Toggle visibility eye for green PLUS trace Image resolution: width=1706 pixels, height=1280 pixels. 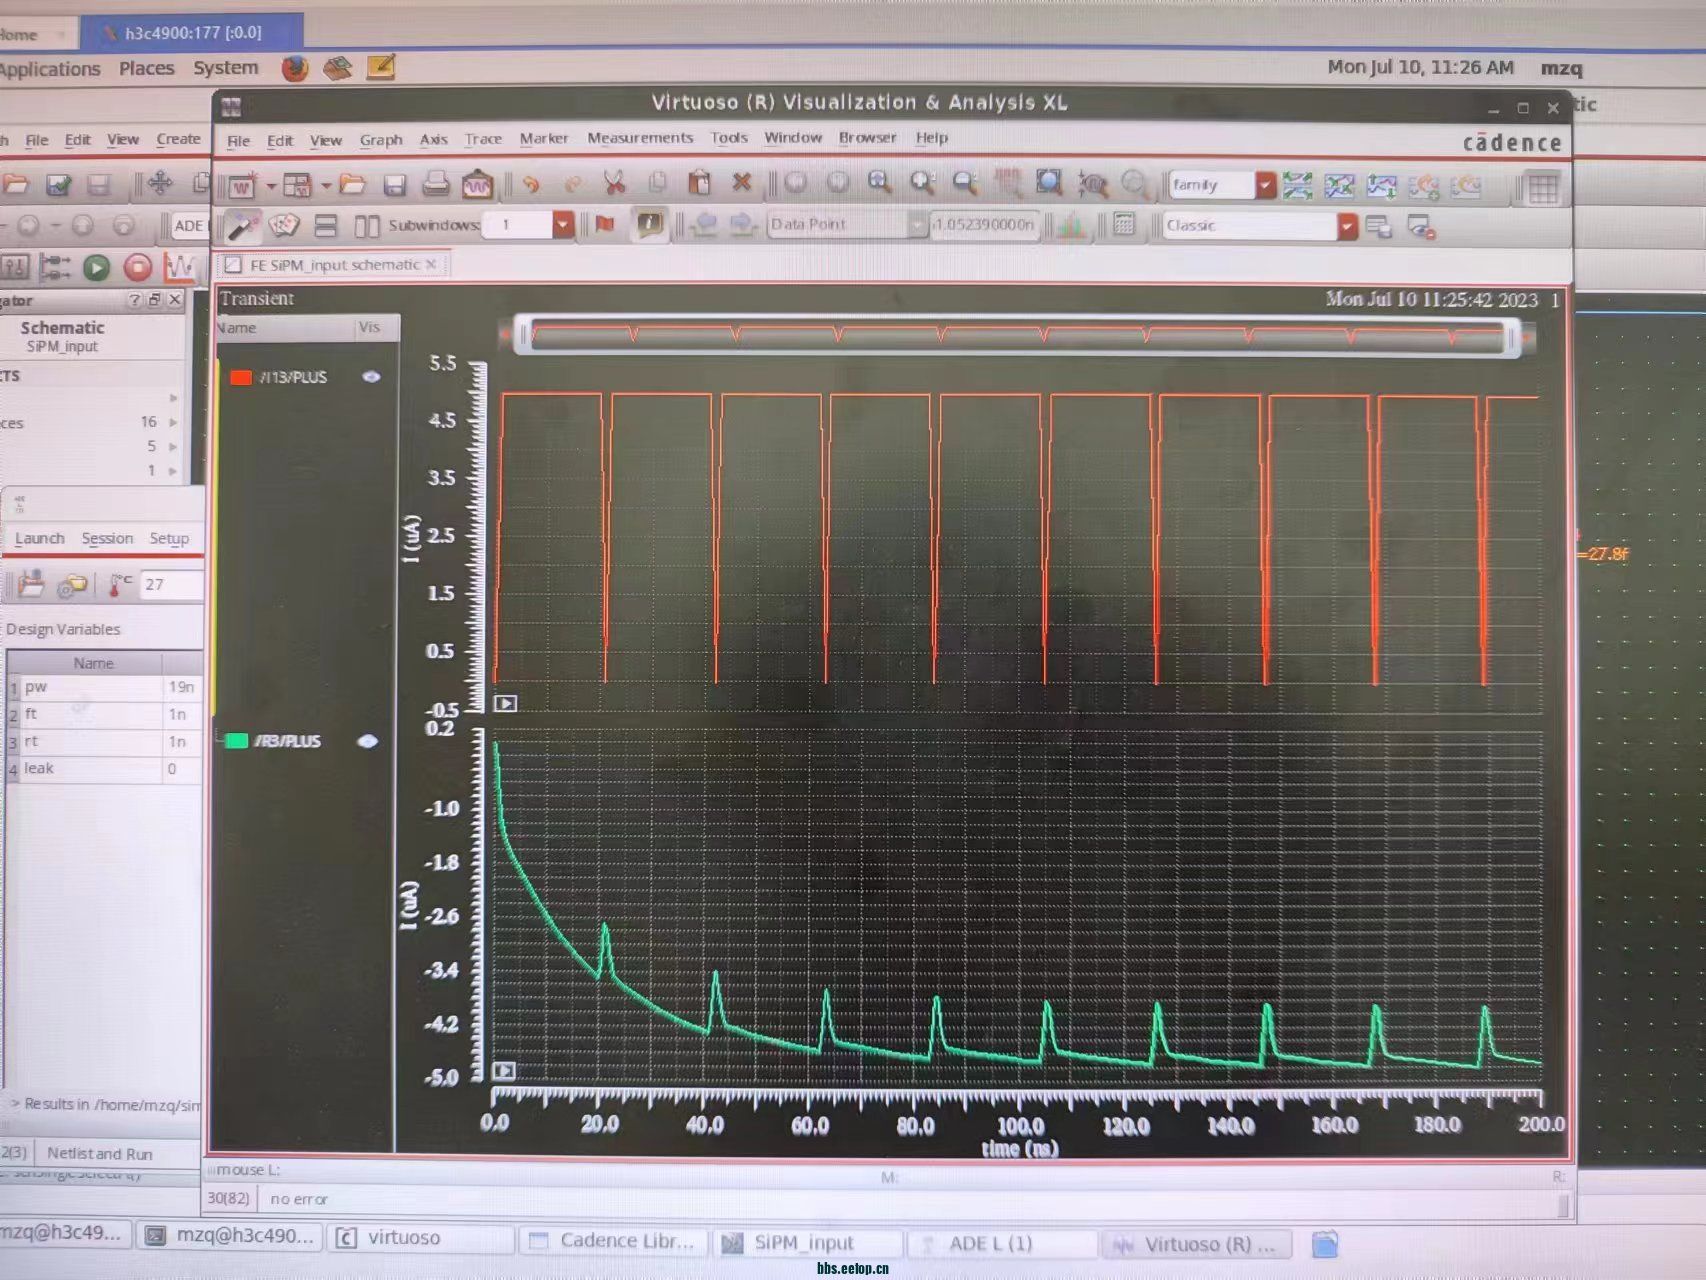click(x=368, y=741)
